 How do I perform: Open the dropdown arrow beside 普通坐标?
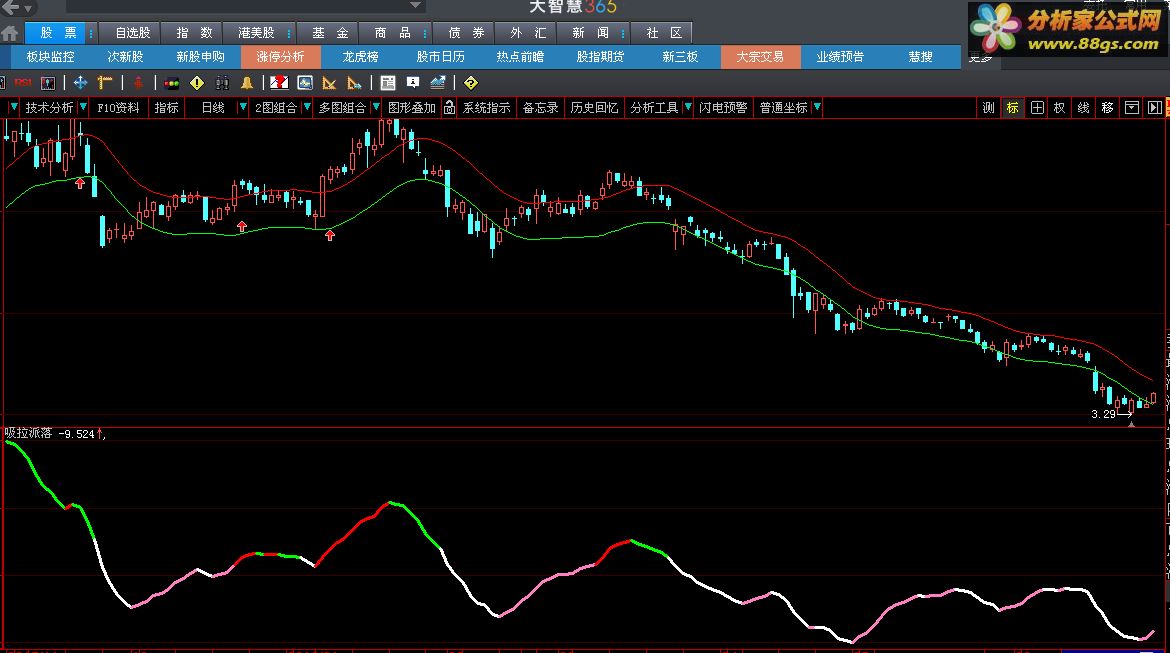point(817,107)
